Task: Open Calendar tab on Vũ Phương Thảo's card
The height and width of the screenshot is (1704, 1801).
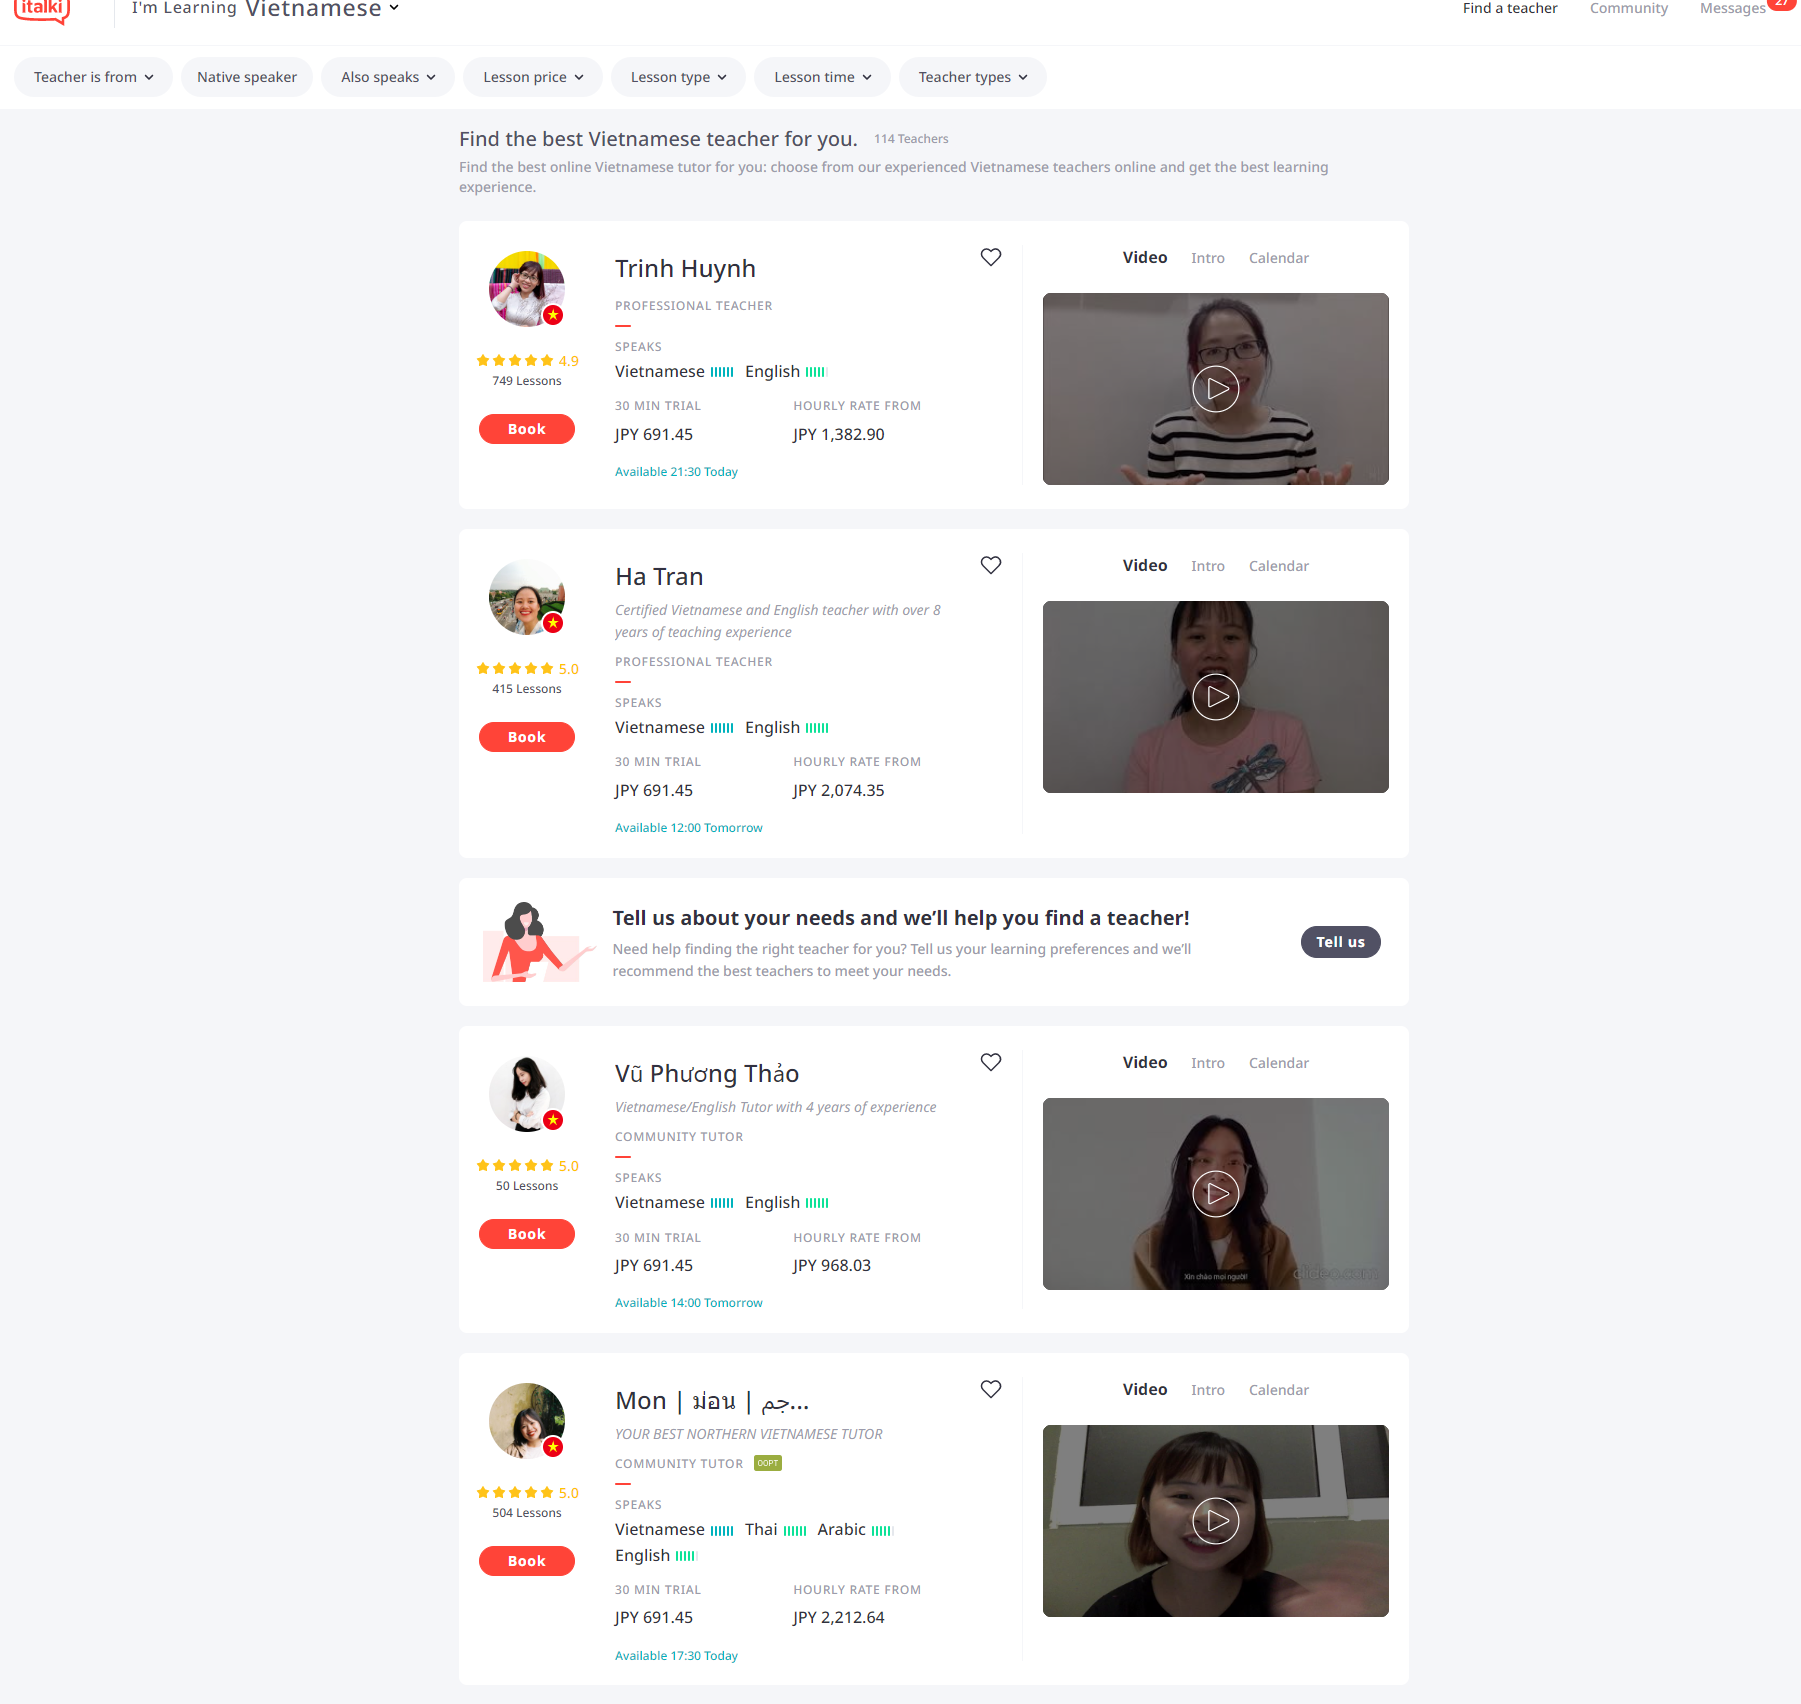Action: pos(1279,1063)
